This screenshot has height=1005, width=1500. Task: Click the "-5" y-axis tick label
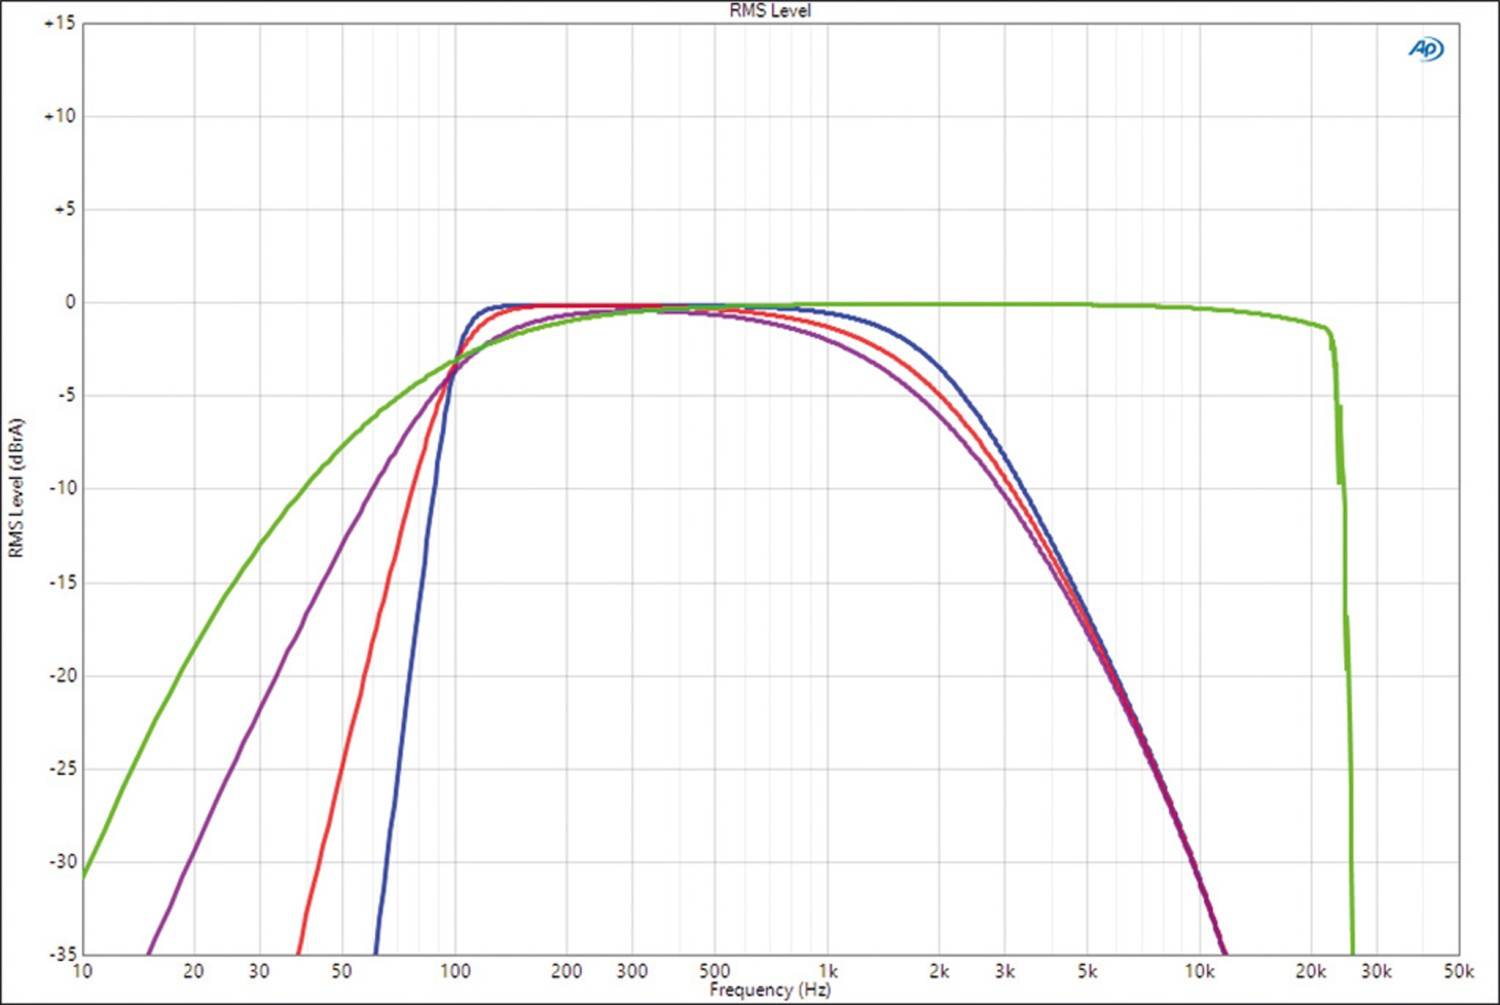pyautogui.click(x=65, y=395)
